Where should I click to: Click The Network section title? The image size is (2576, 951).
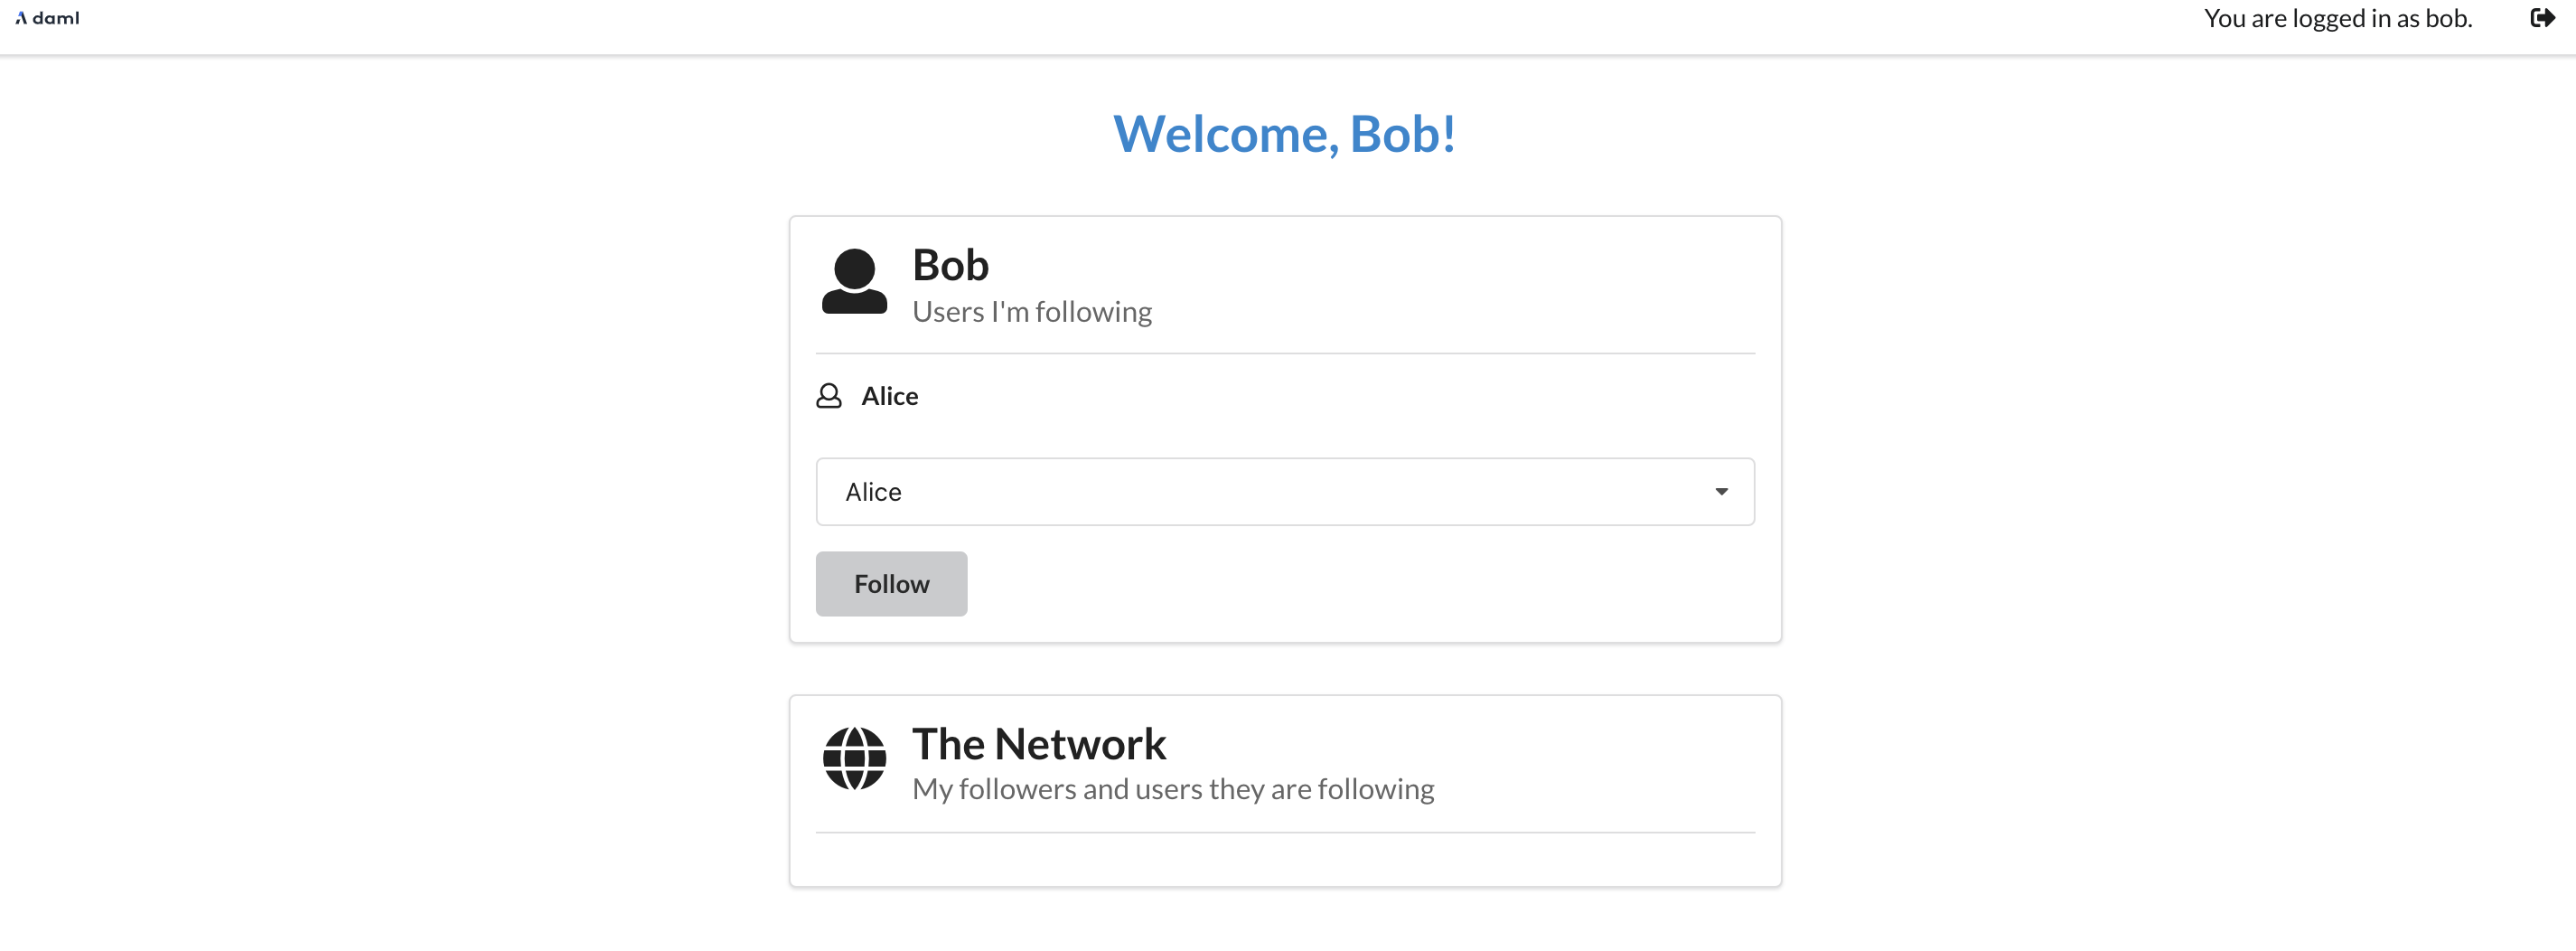[1040, 743]
